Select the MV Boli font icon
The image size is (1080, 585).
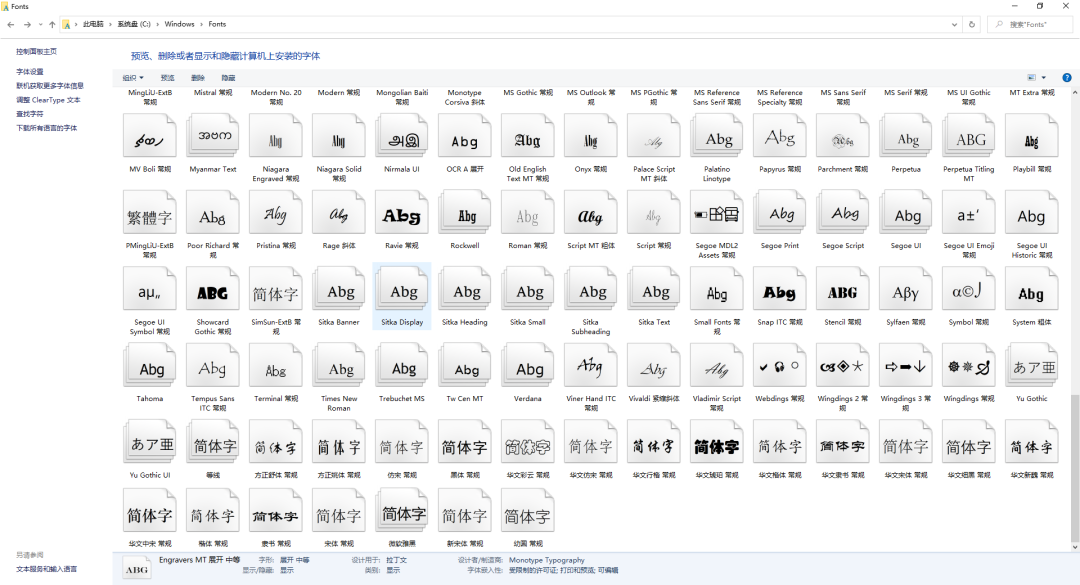tap(149, 137)
